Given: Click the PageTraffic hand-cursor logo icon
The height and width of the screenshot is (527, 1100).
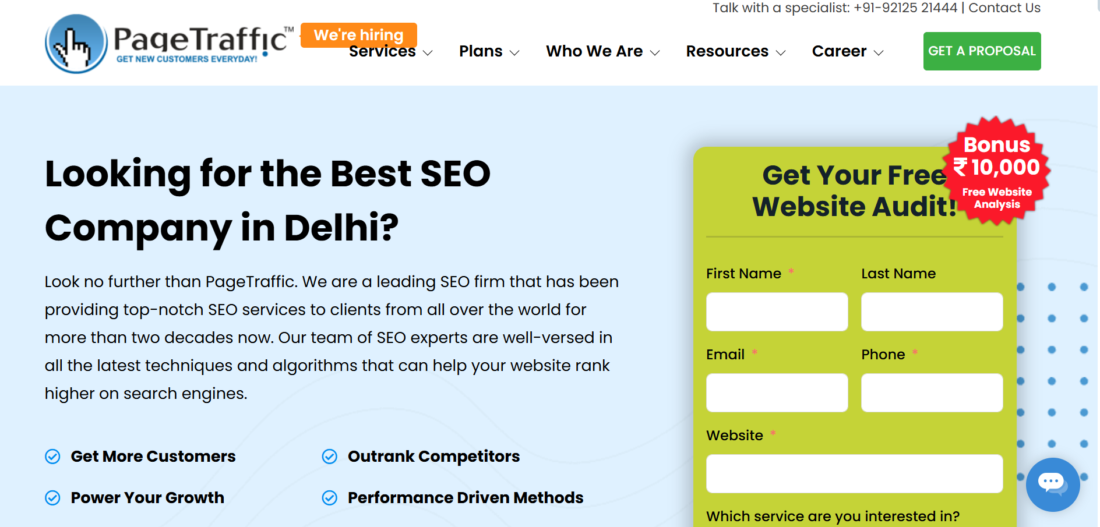Looking at the screenshot, I should pyautogui.click(x=76, y=44).
